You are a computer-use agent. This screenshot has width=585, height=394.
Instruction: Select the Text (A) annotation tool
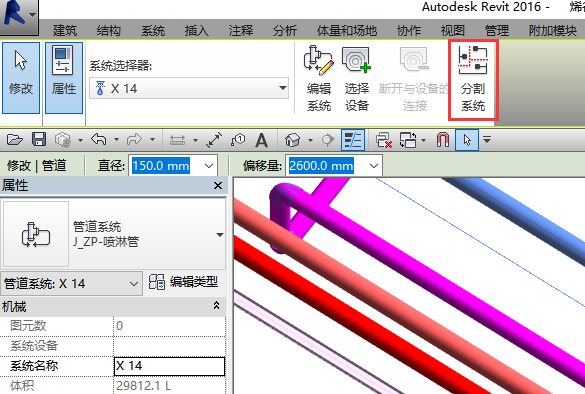pos(262,141)
